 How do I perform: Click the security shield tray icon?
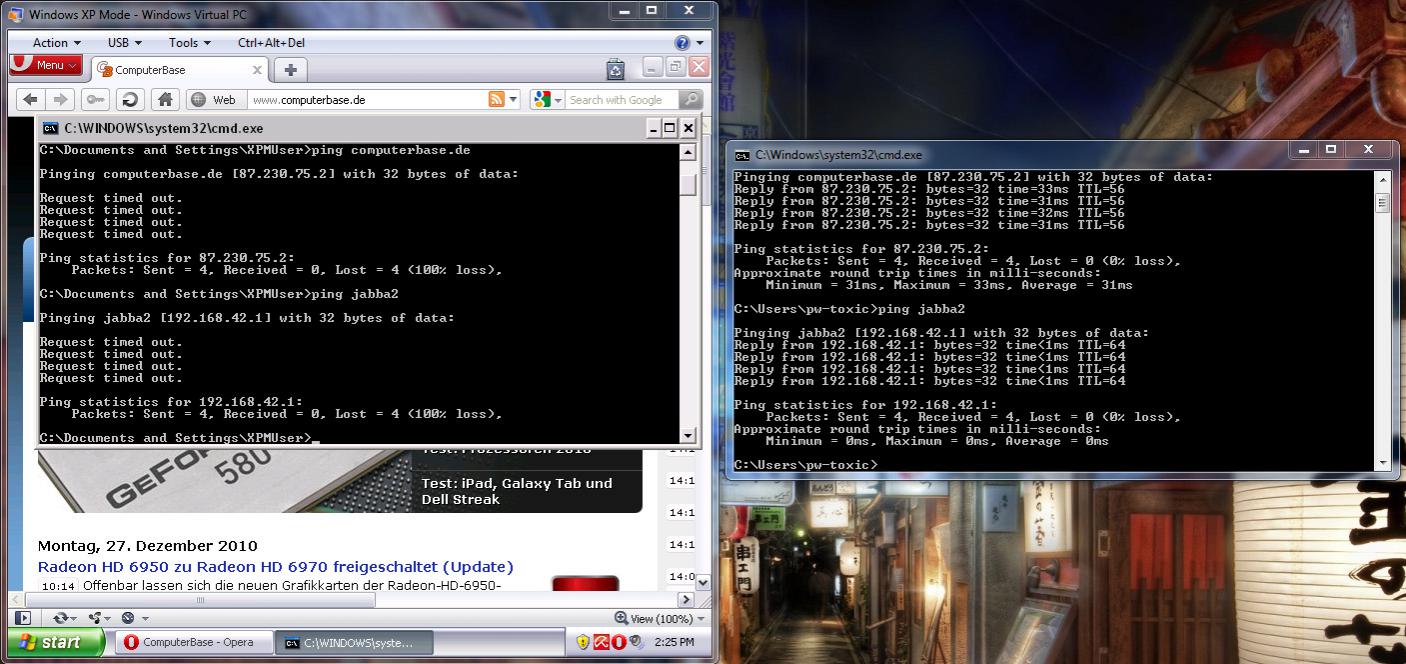(583, 642)
